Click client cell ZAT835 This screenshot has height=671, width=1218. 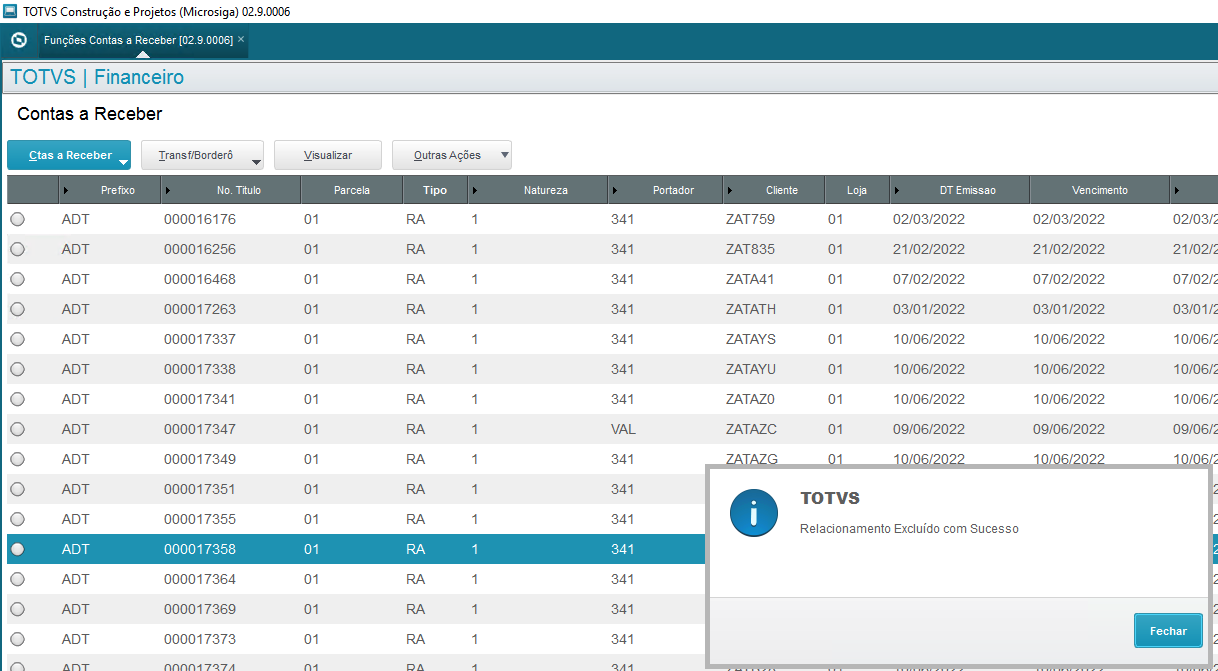[x=750, y=249]
